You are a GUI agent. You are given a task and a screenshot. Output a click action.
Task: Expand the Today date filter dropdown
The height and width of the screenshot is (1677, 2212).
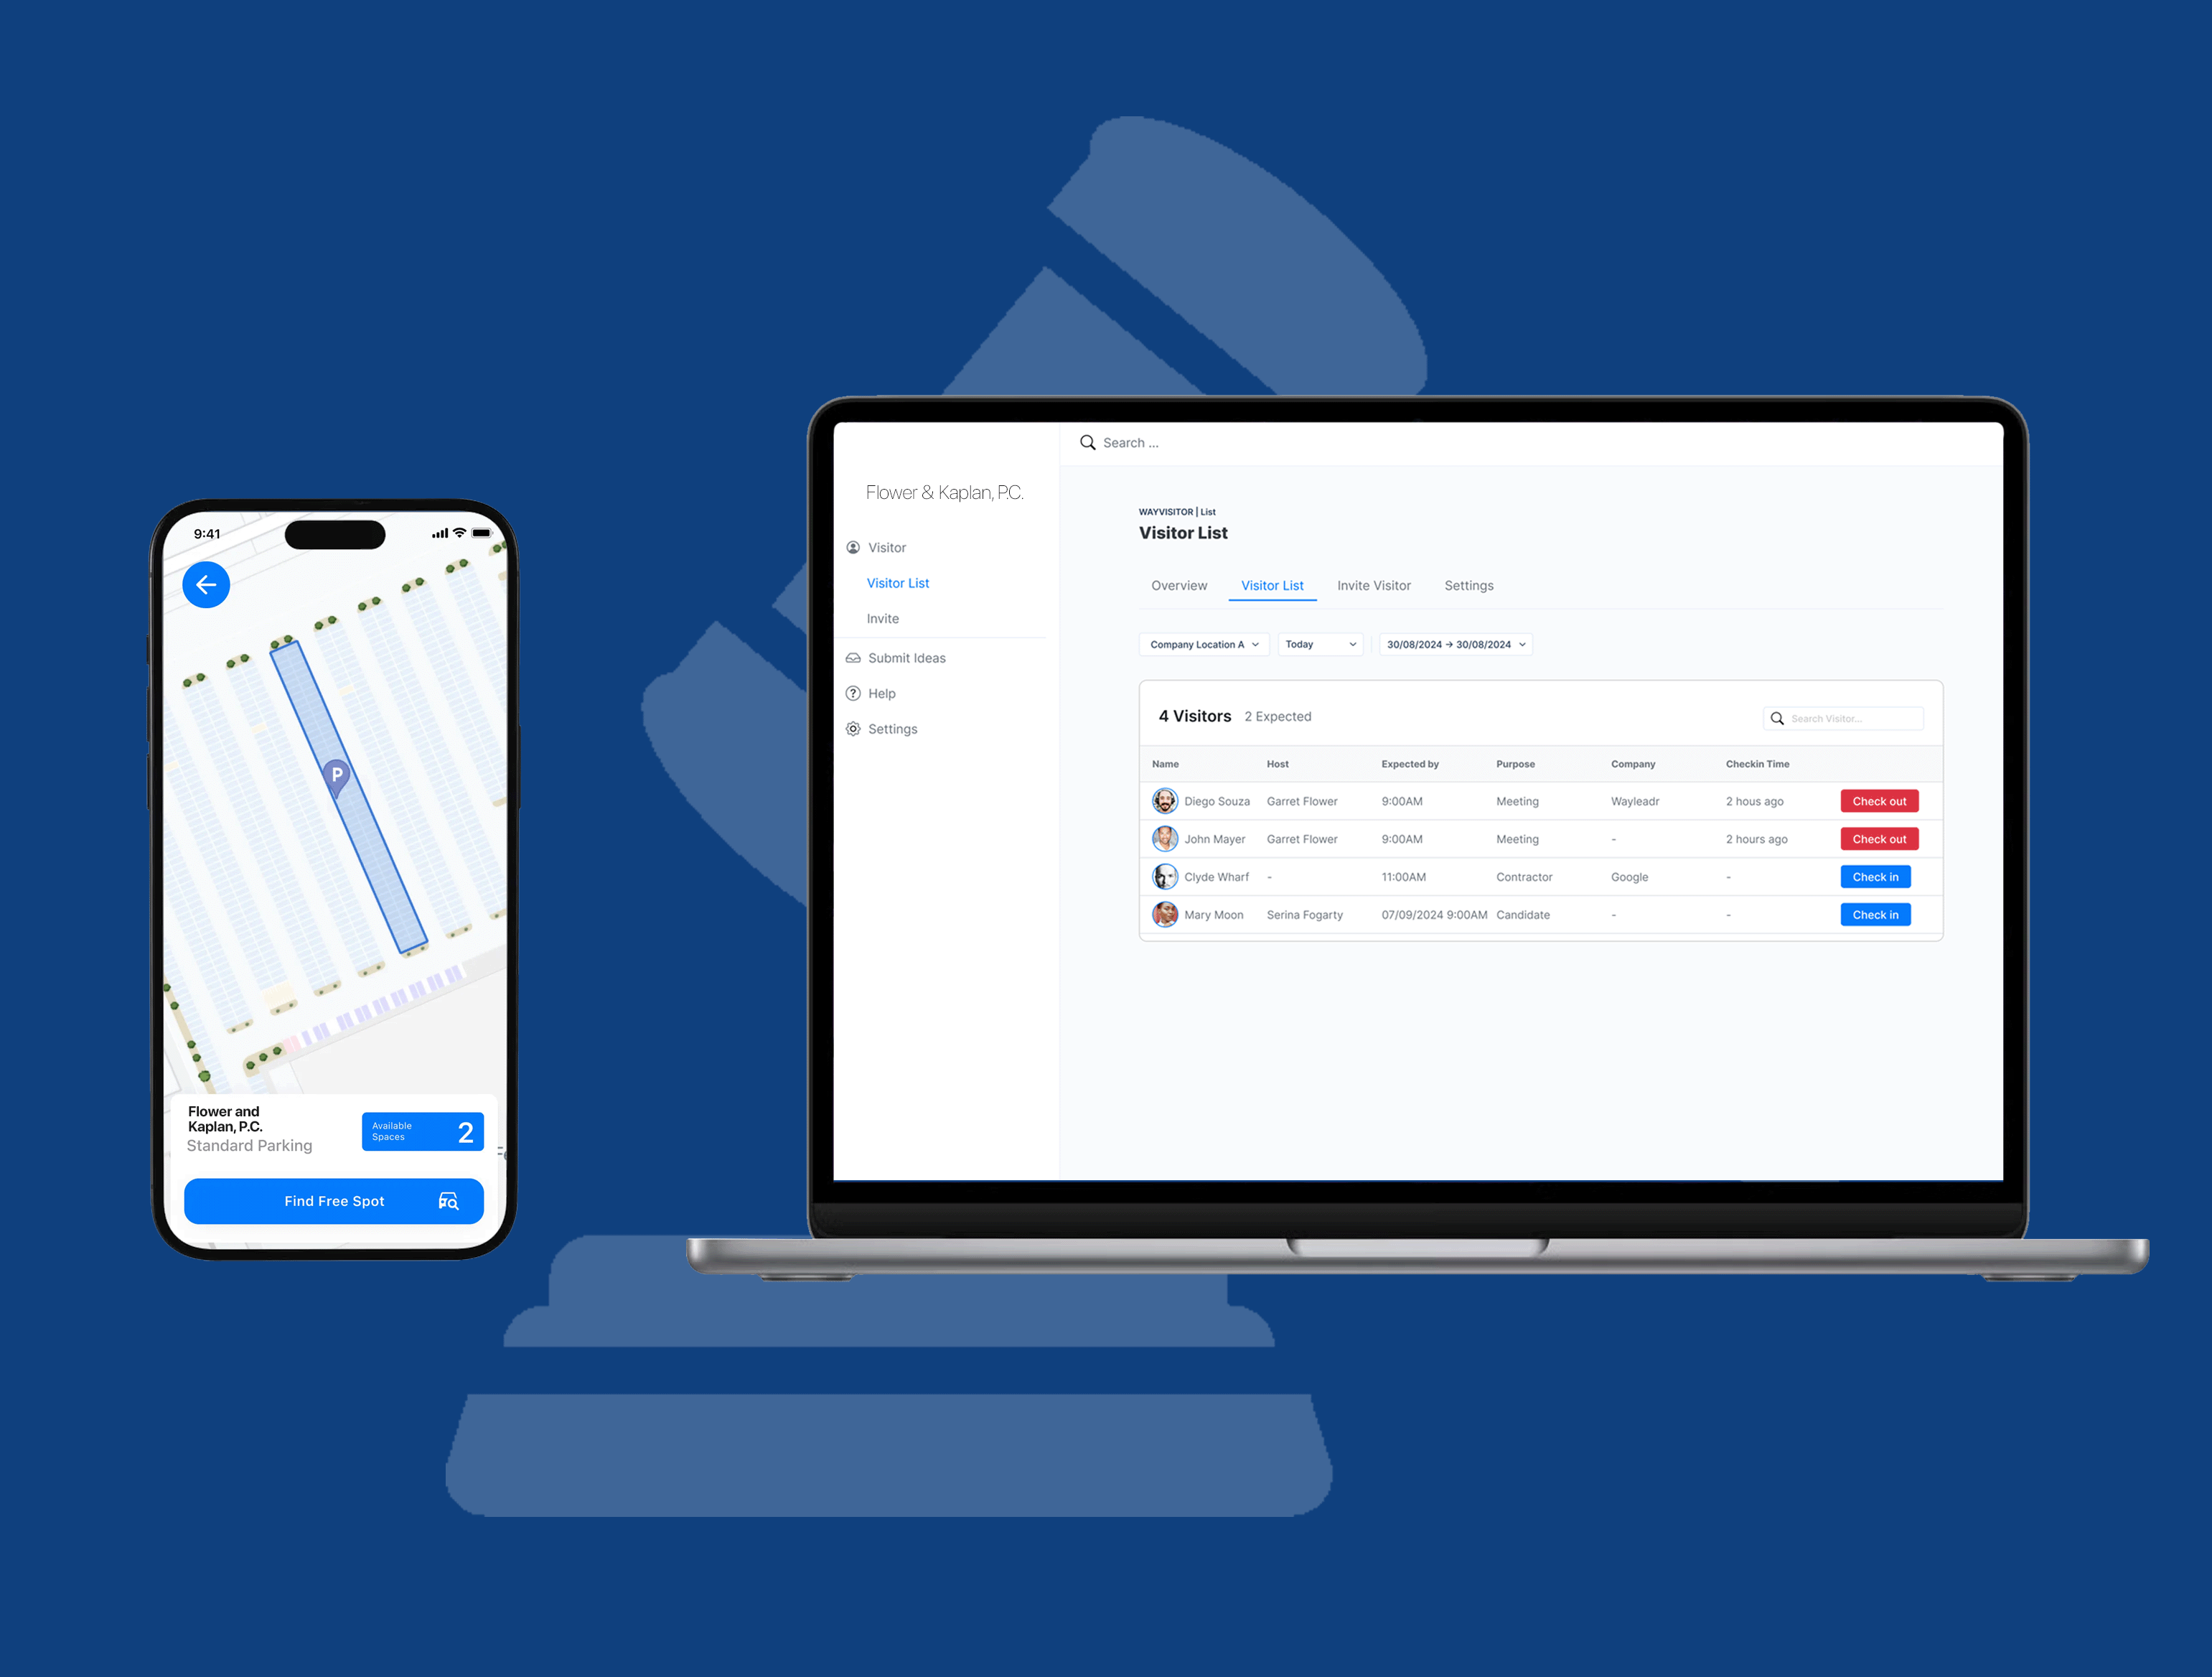click(1342, 645)
